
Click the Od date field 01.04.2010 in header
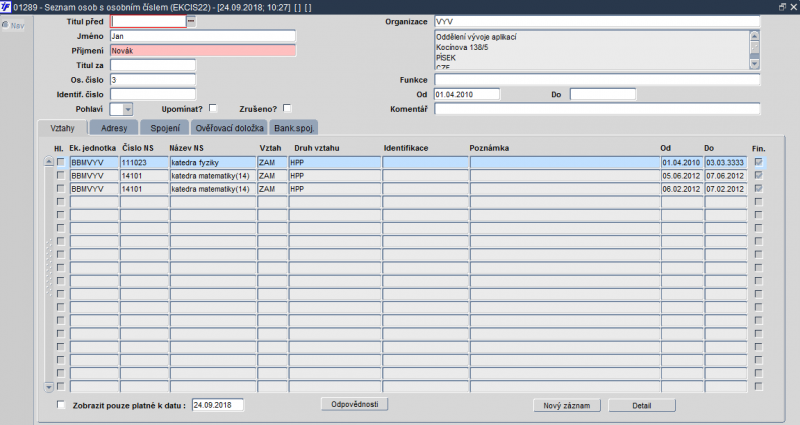click(467, 94)
